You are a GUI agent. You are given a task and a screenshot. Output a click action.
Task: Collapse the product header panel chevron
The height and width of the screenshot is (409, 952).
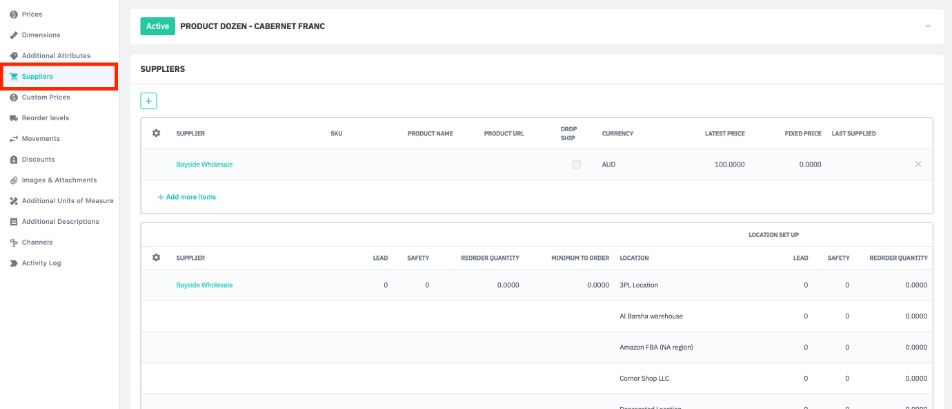[x=927, y=26]
